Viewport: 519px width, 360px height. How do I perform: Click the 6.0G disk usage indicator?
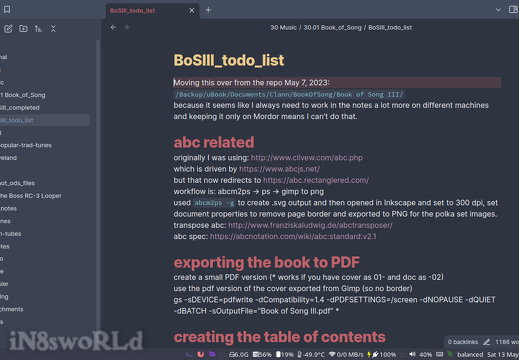pyautogui.click(x=239, y=355)
